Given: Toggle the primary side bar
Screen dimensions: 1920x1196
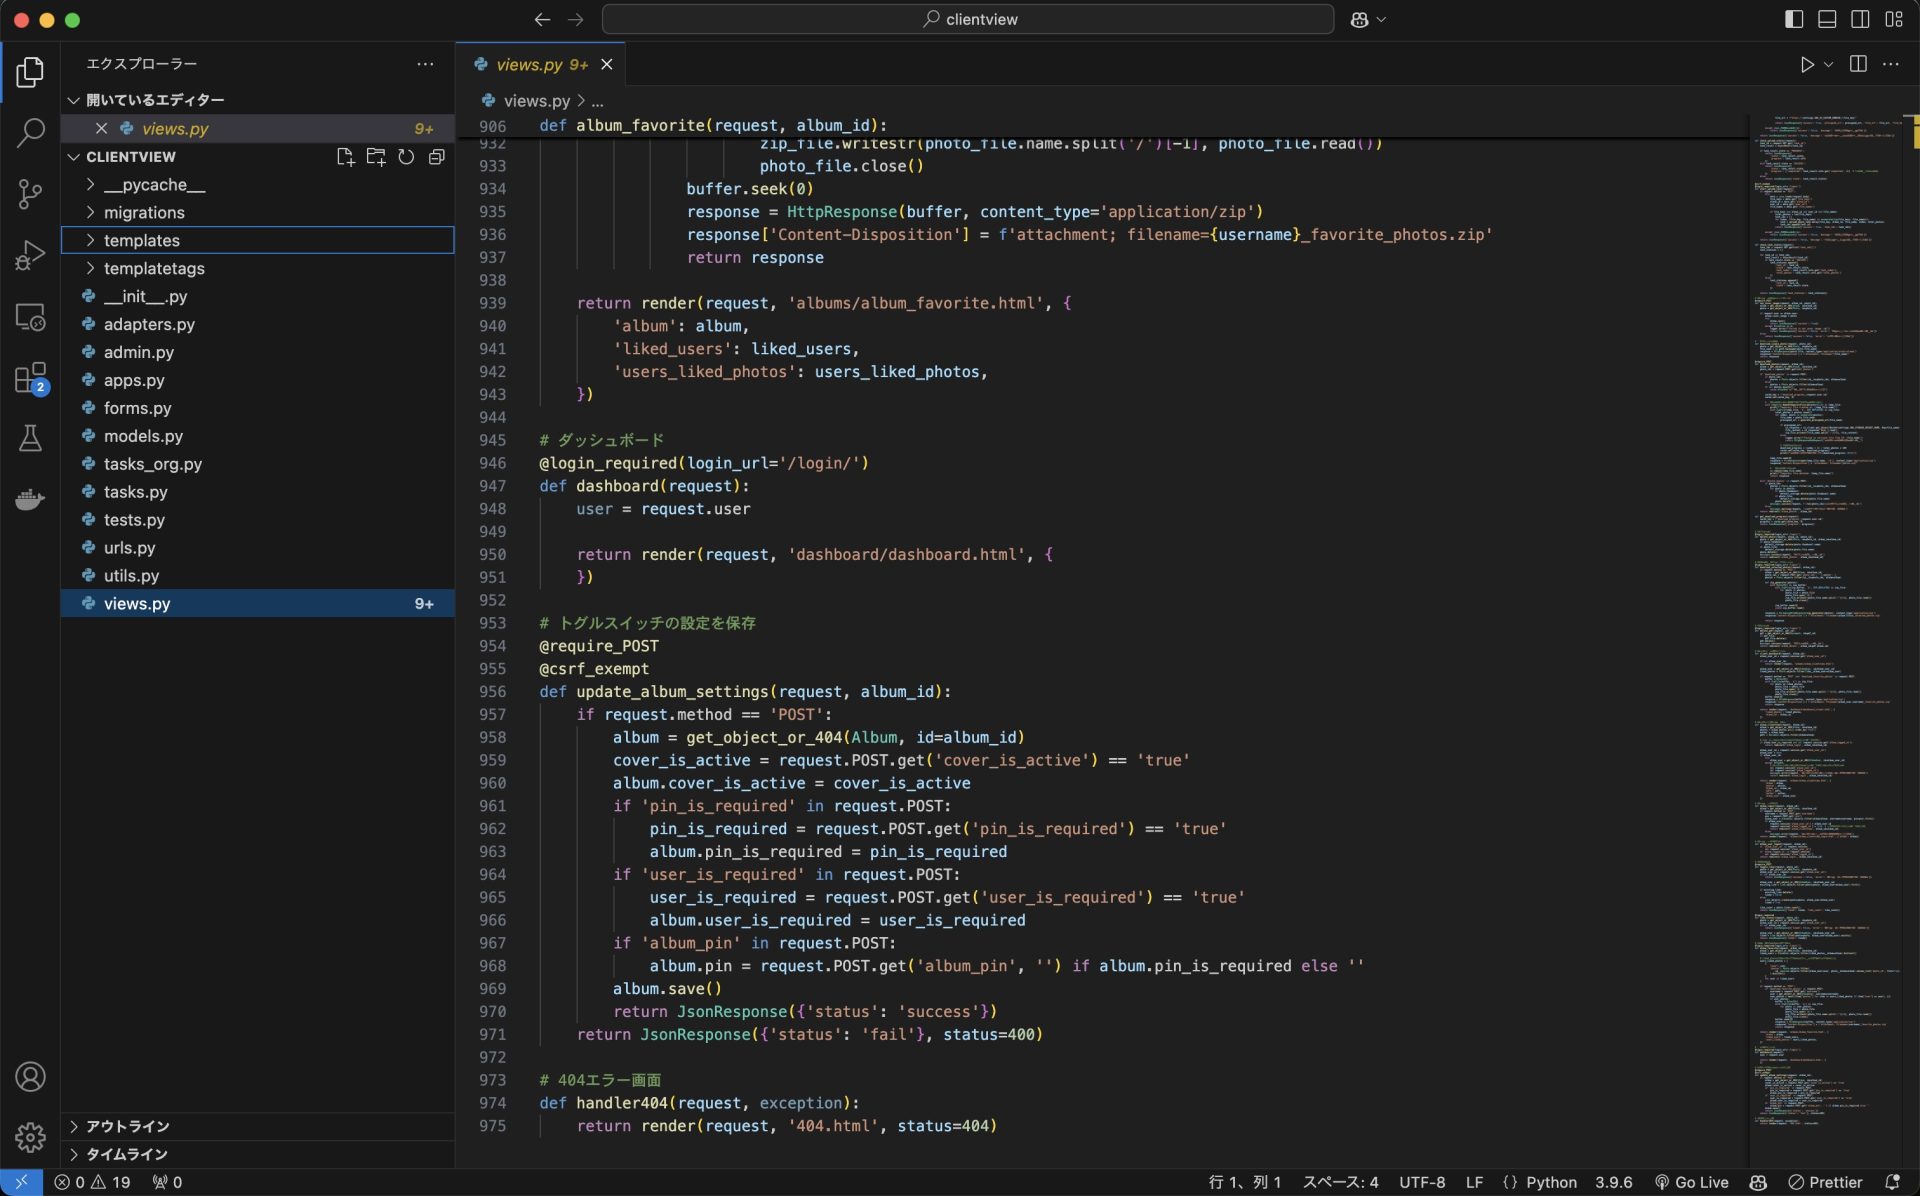Looking at the screenshot, I should pyautogui.click(x=1793, y=19).
